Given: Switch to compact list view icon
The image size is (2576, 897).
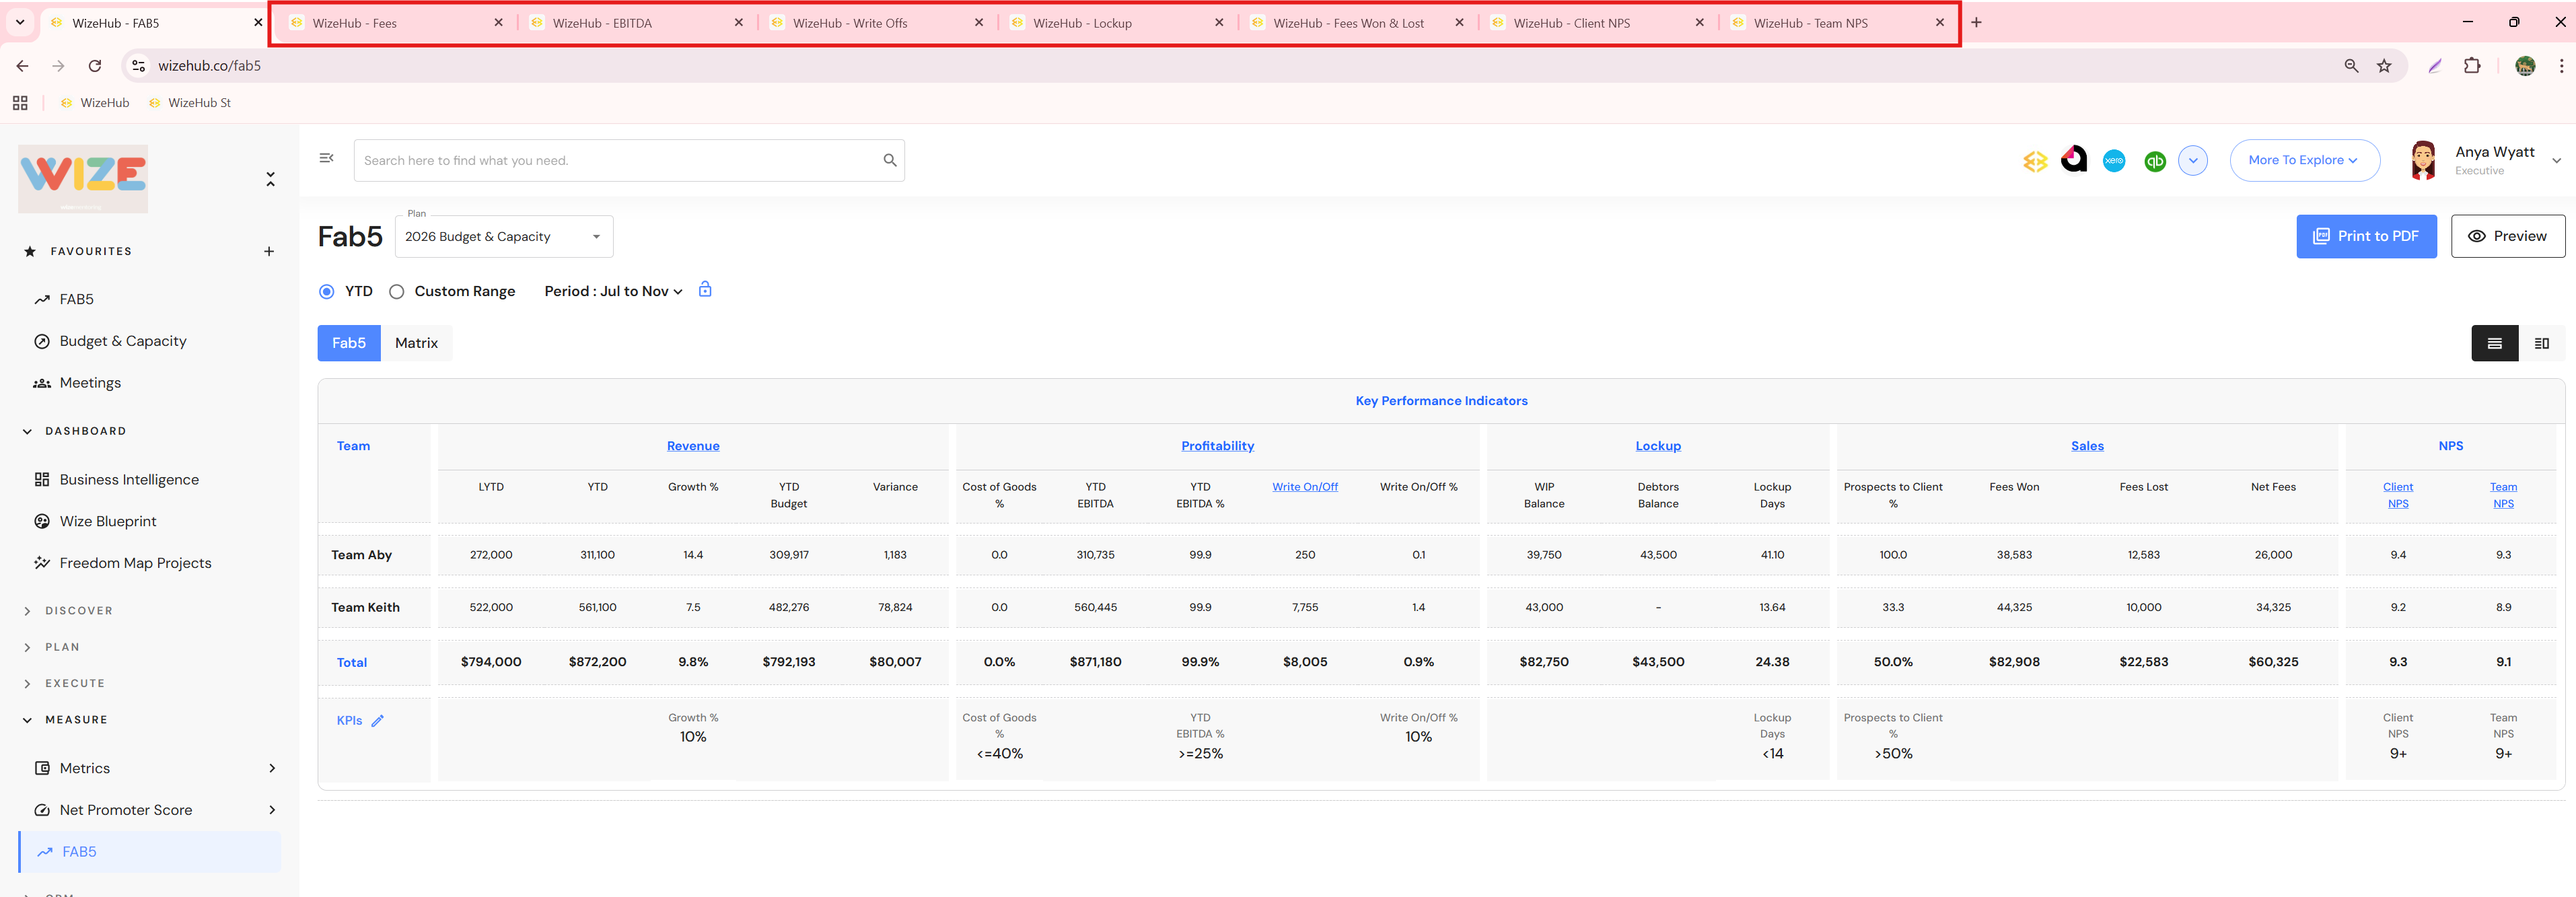Looking at the screenshot, I should (x=2494, y=343).
